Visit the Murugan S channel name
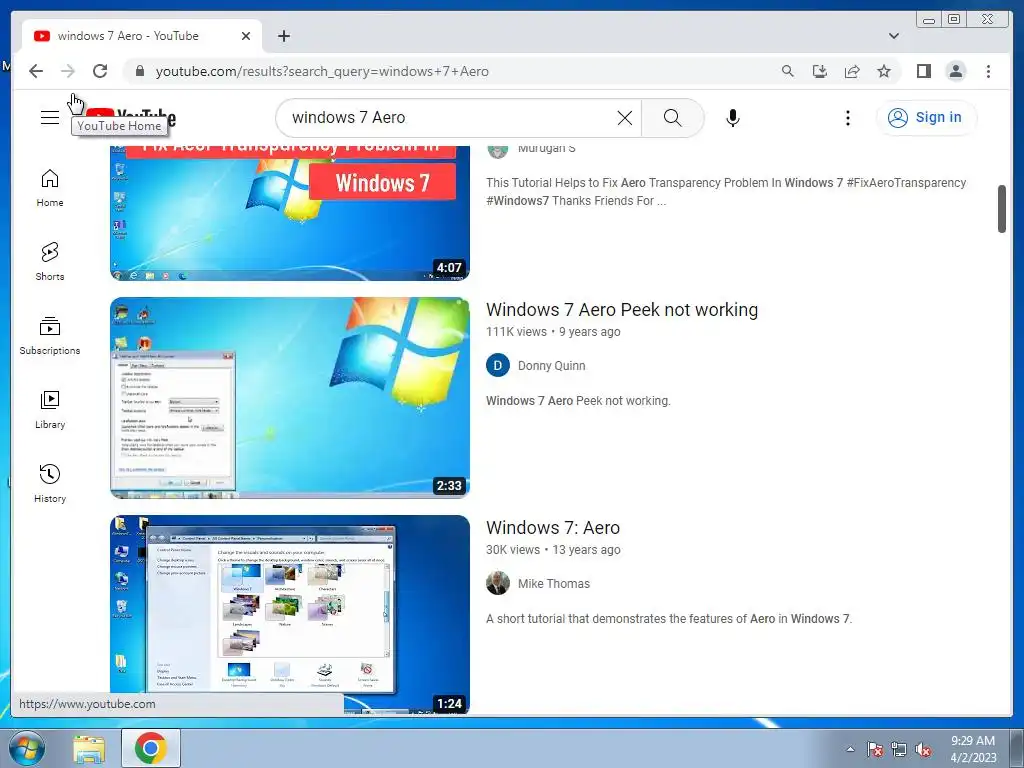 (x=547, y=149)
